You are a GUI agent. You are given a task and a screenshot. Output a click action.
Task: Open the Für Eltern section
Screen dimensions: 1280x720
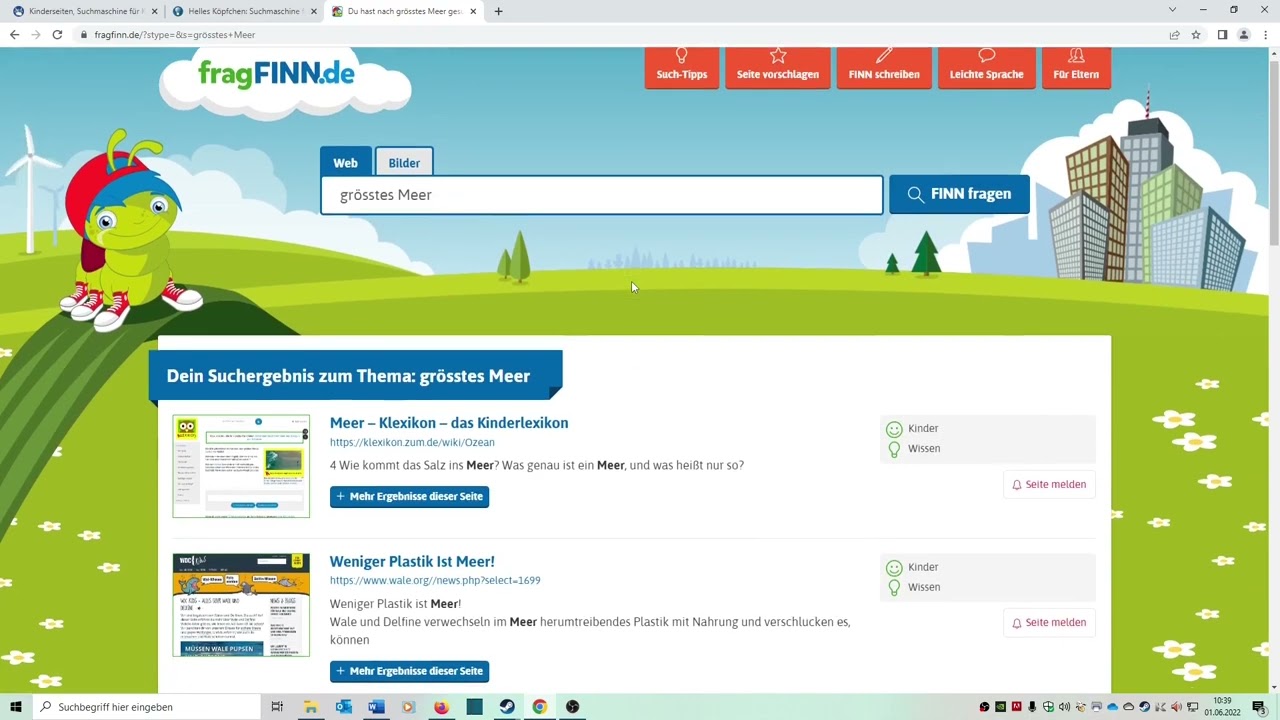pyautogui.click(x=1076, y=67)
